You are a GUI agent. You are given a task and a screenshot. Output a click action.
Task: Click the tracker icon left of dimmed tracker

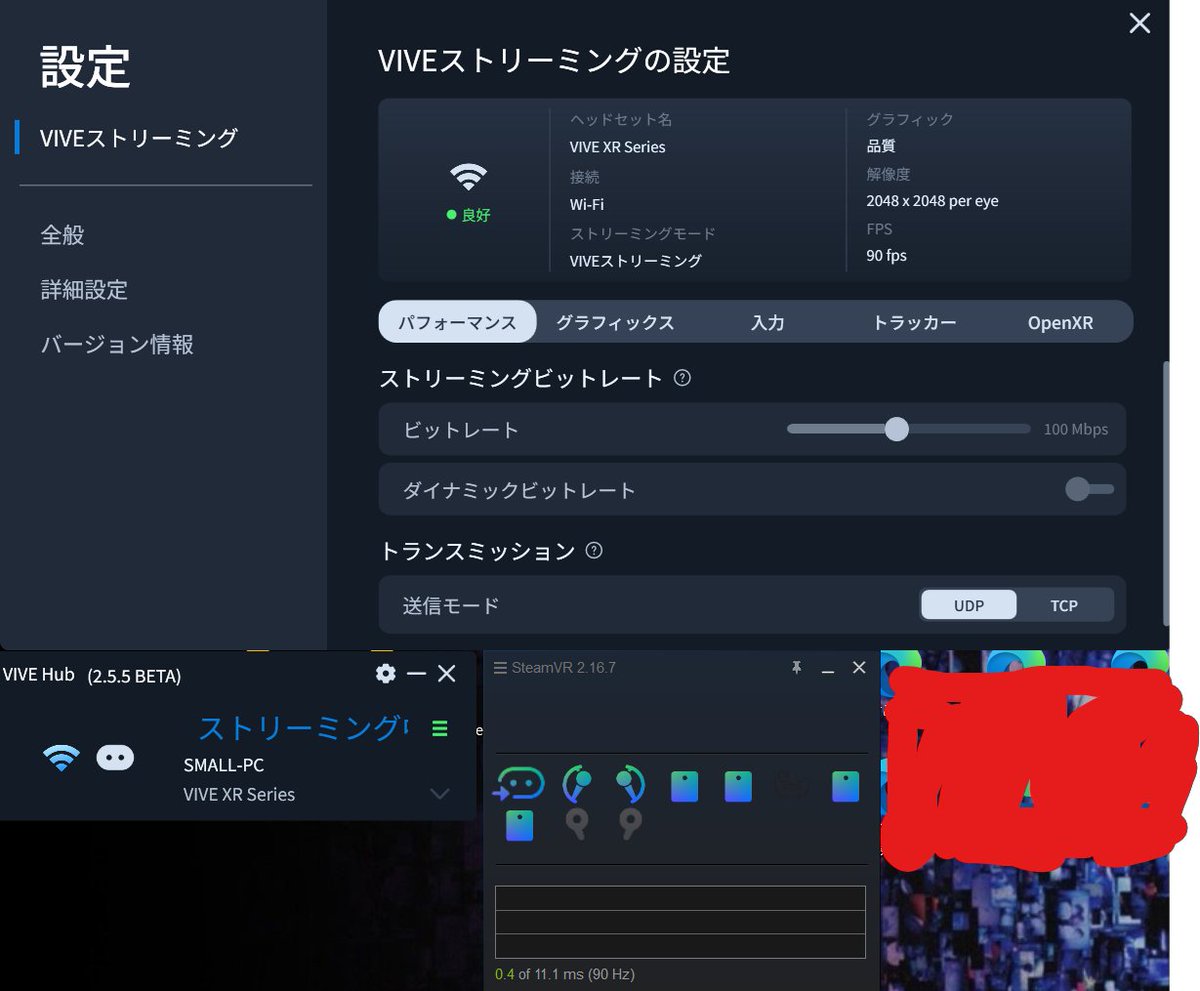click(x=738, y=786)
